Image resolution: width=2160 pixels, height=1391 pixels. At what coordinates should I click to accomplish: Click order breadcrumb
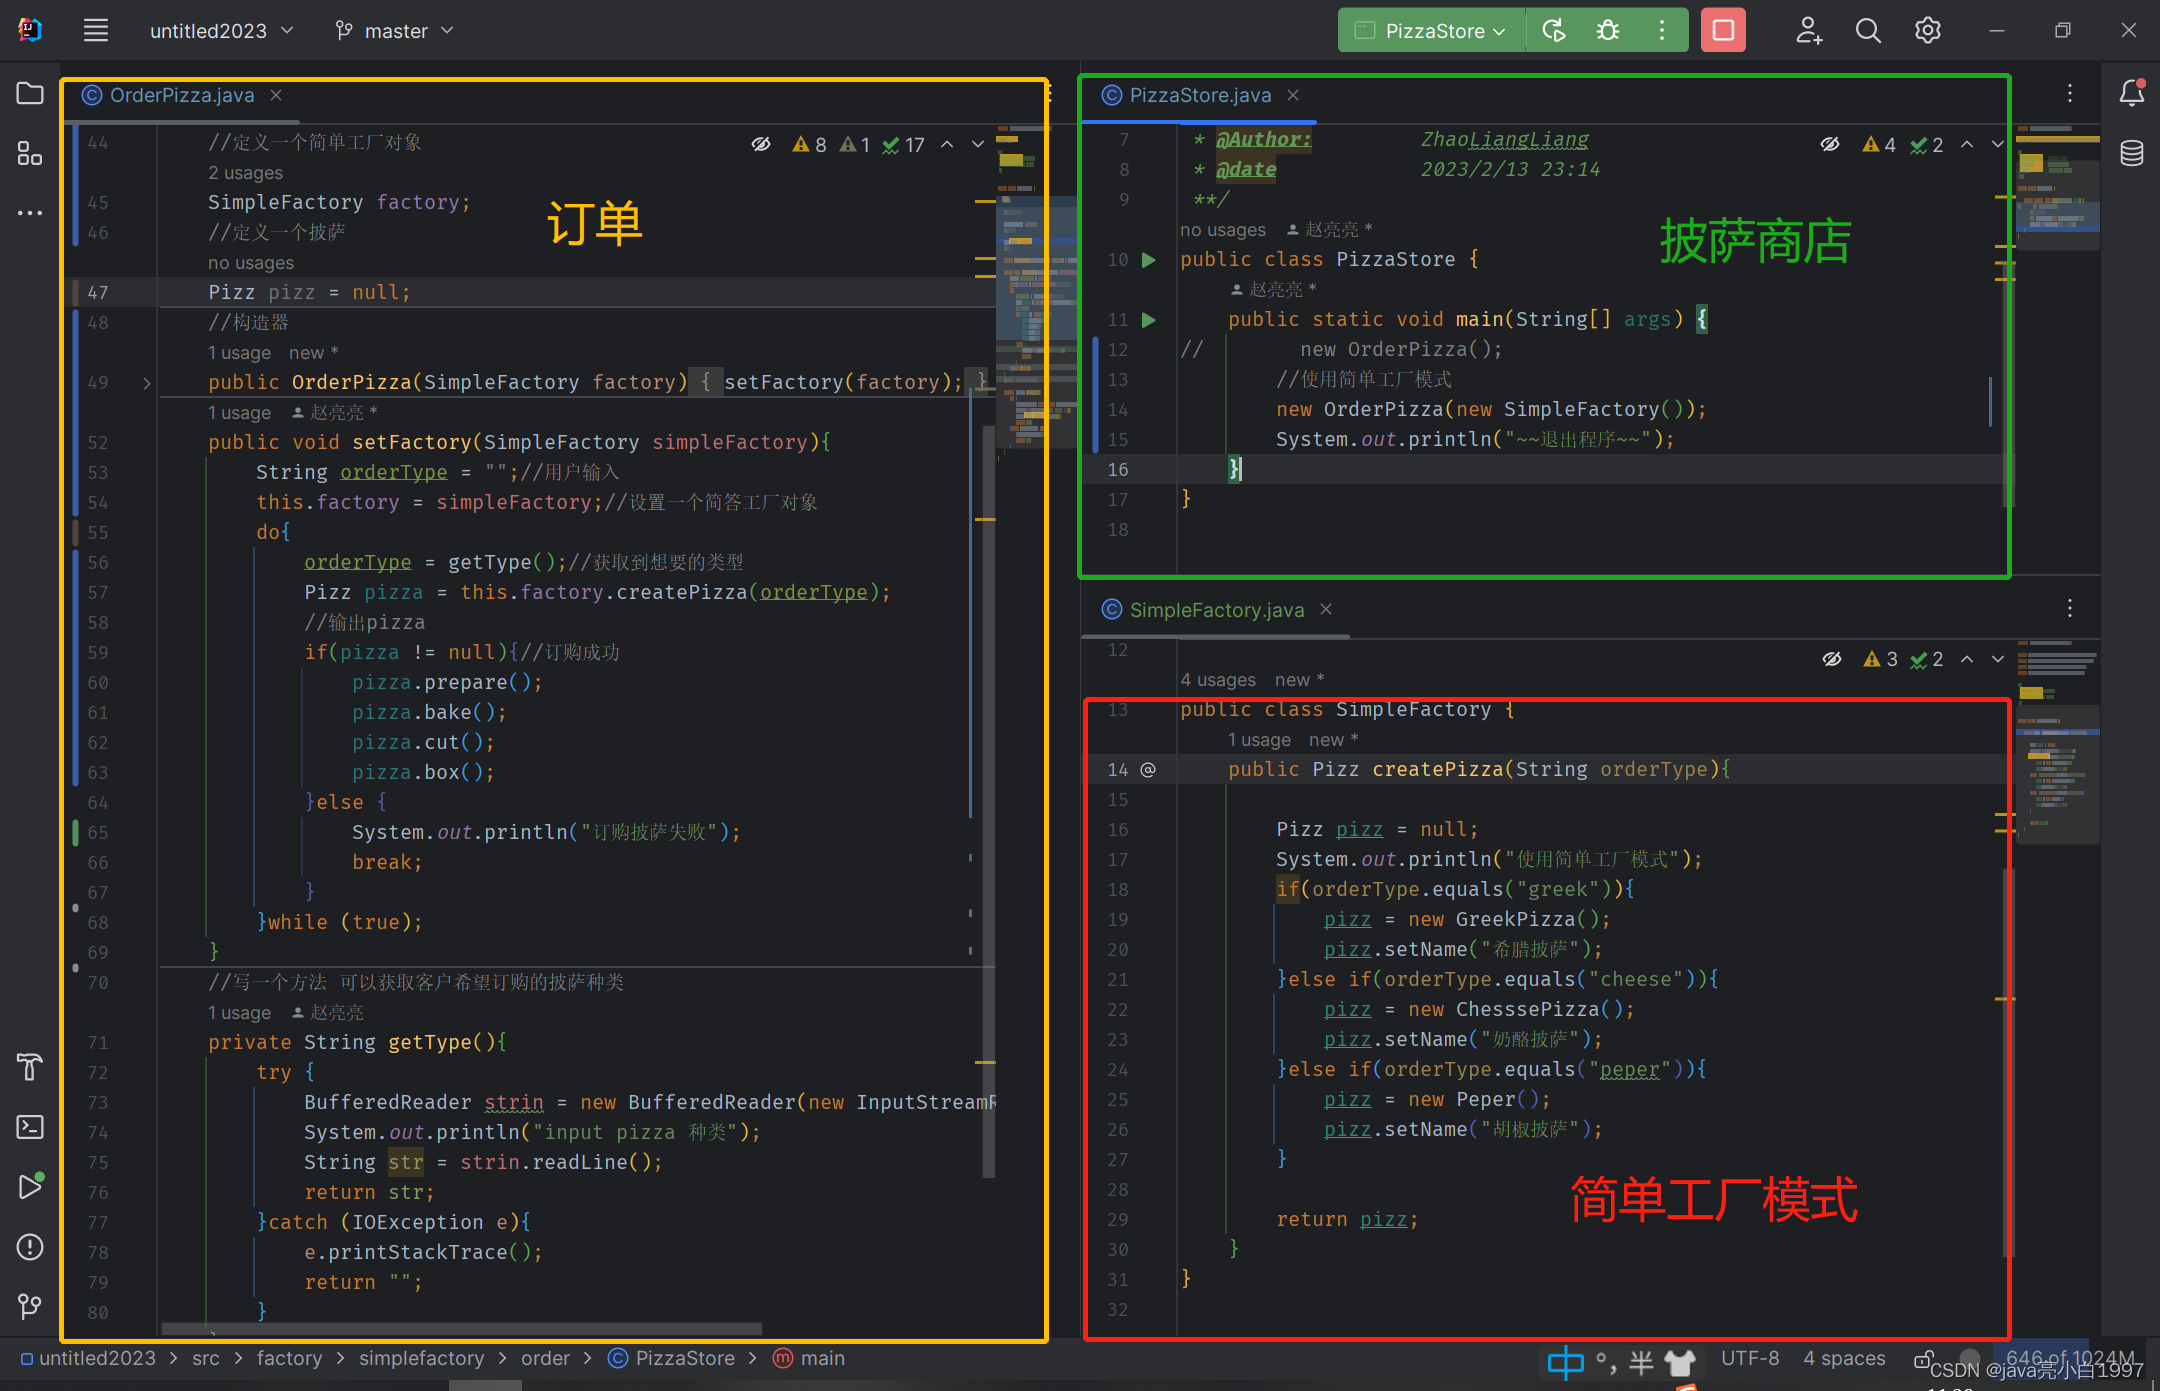point(545,1358)
